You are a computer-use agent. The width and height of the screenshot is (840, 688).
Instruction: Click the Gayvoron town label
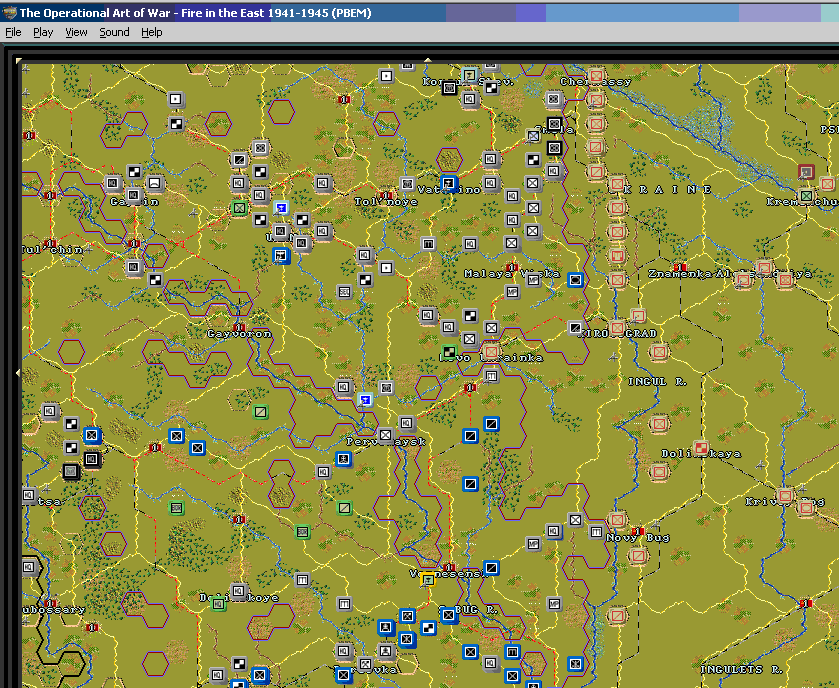(x=239, y=334)
